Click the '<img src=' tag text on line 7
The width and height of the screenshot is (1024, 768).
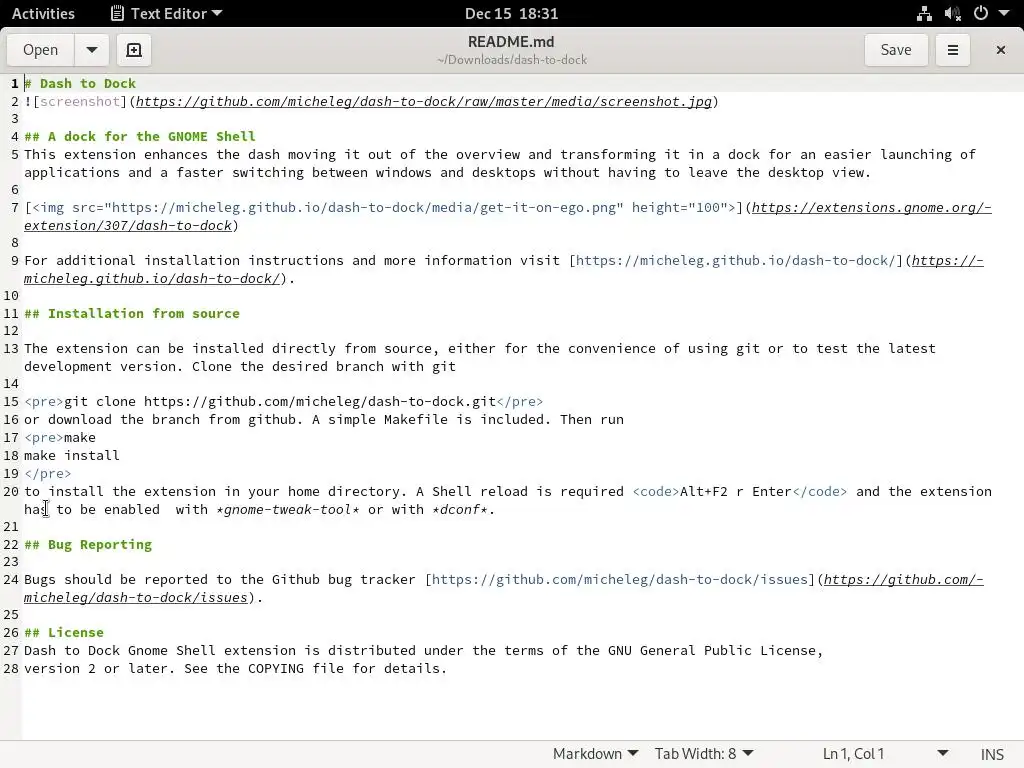pos(68,208)
